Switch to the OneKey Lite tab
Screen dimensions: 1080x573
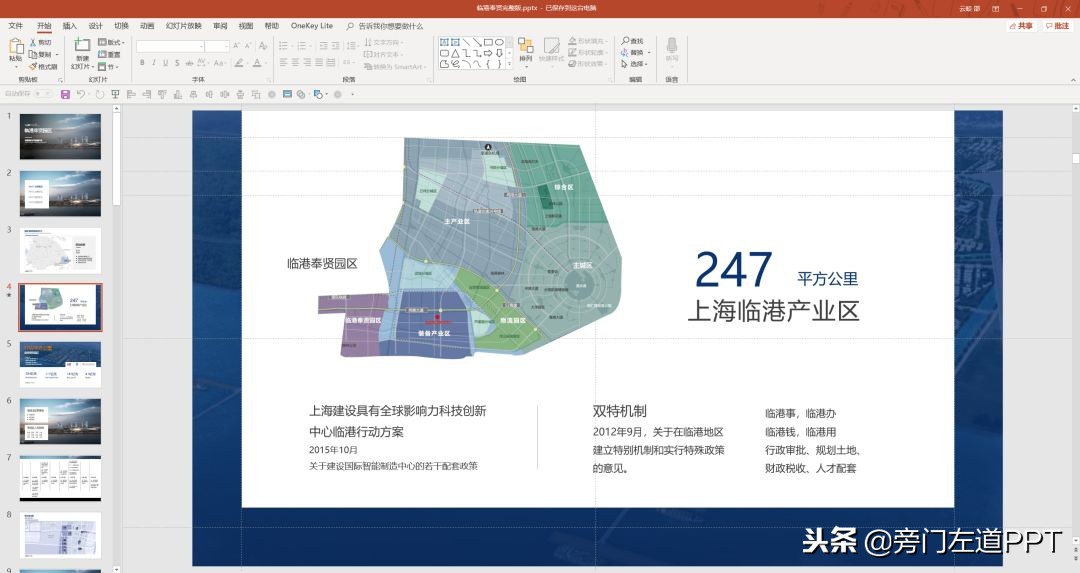311,25
